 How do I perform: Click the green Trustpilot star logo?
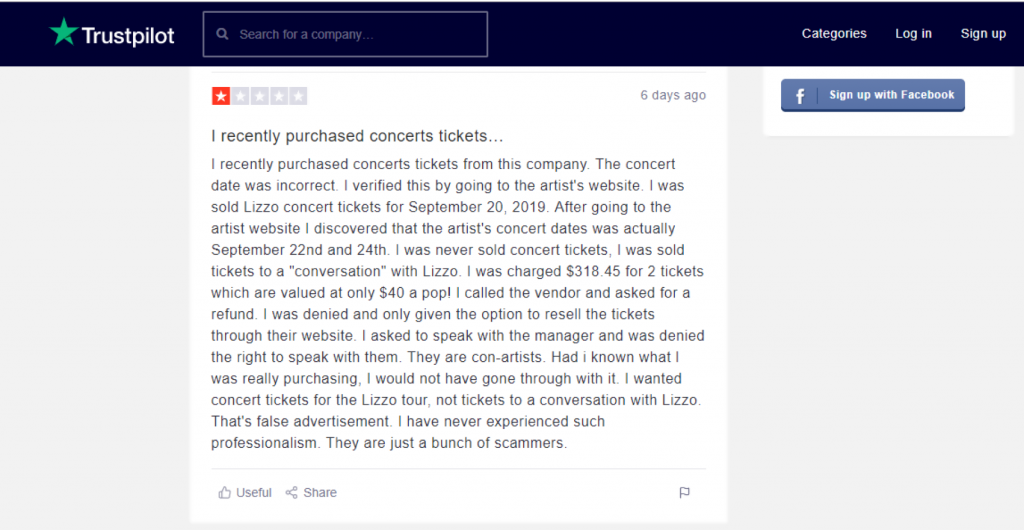coord(64,32)
